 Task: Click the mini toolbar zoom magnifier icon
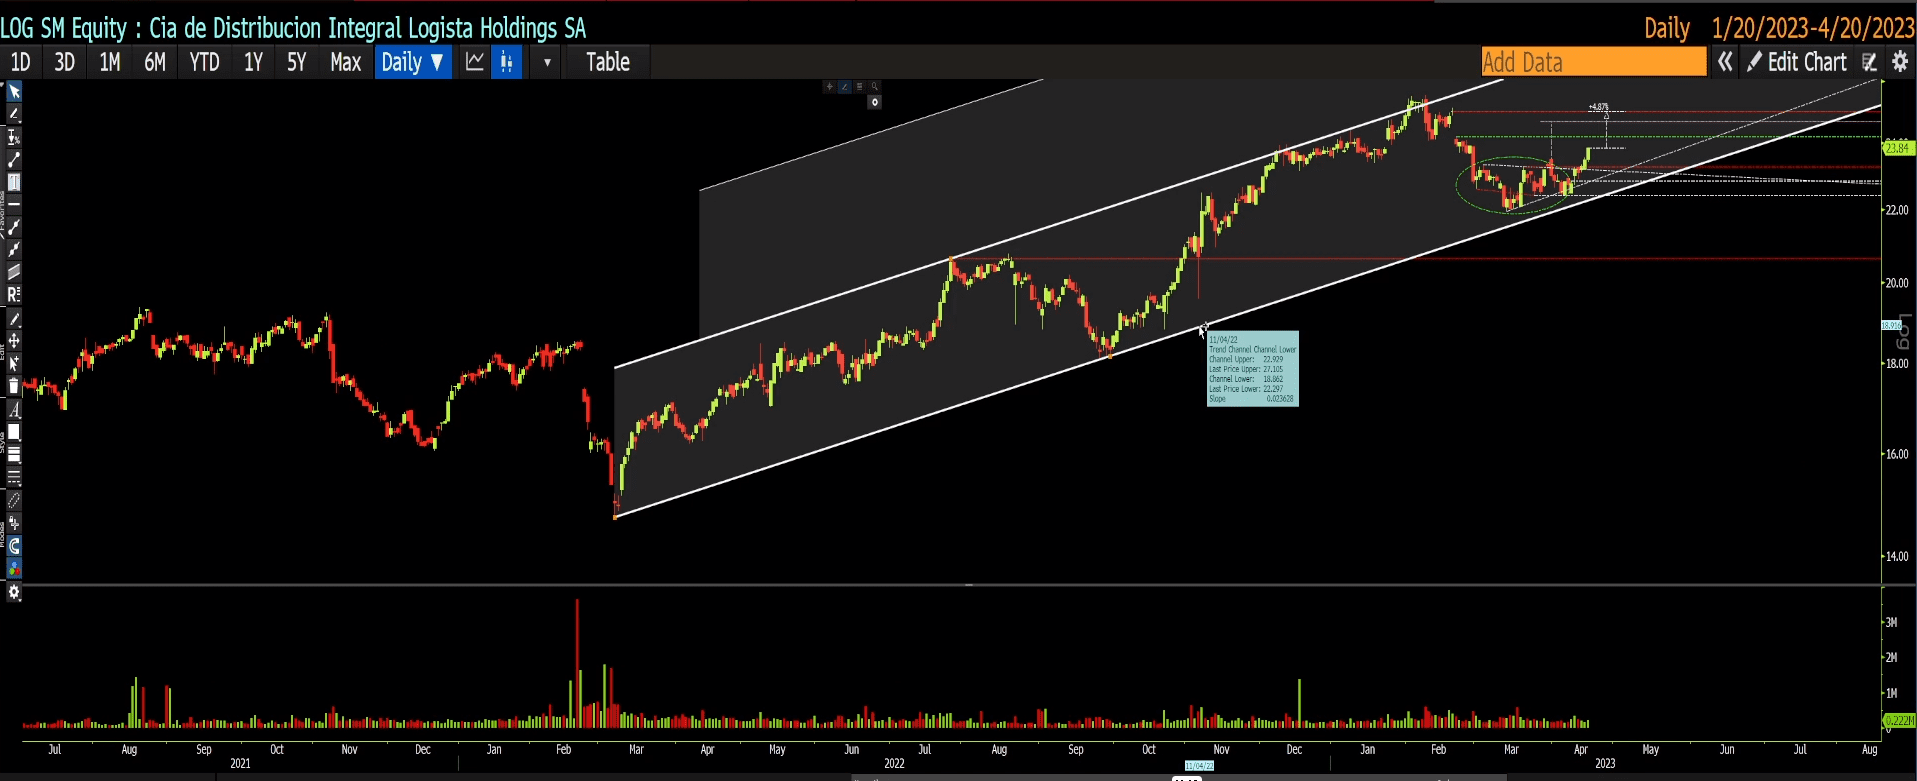point(875,87)
